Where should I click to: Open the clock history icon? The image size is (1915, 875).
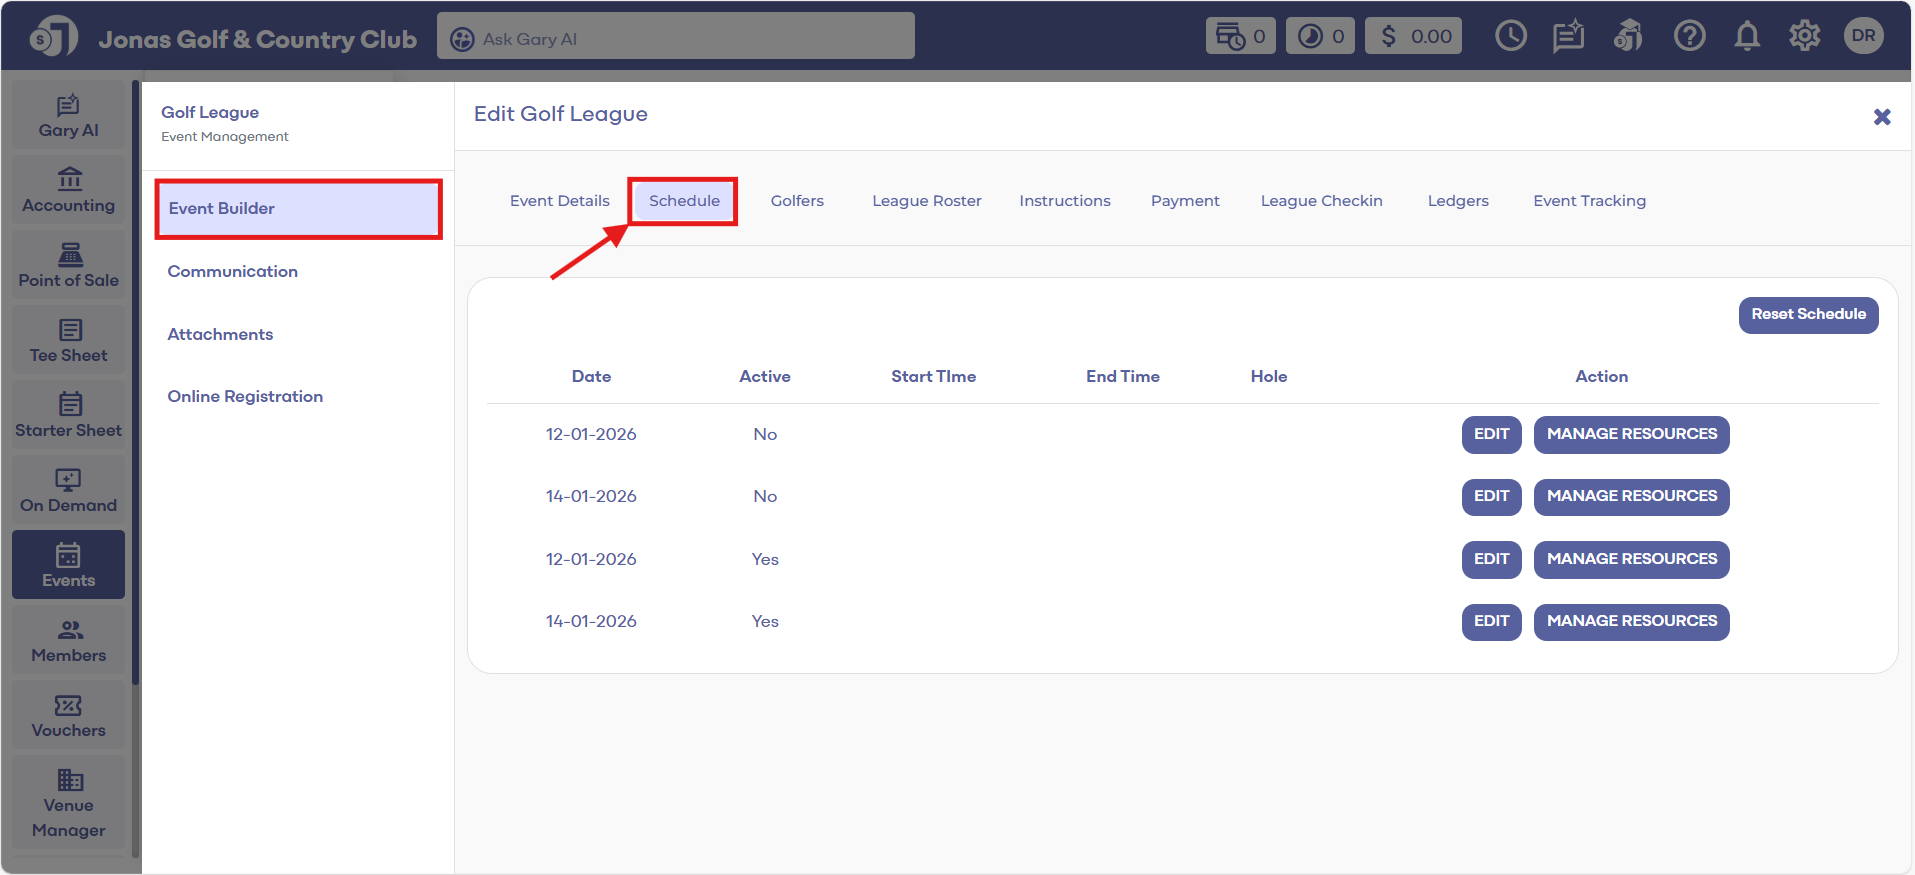pos(1510,37)
